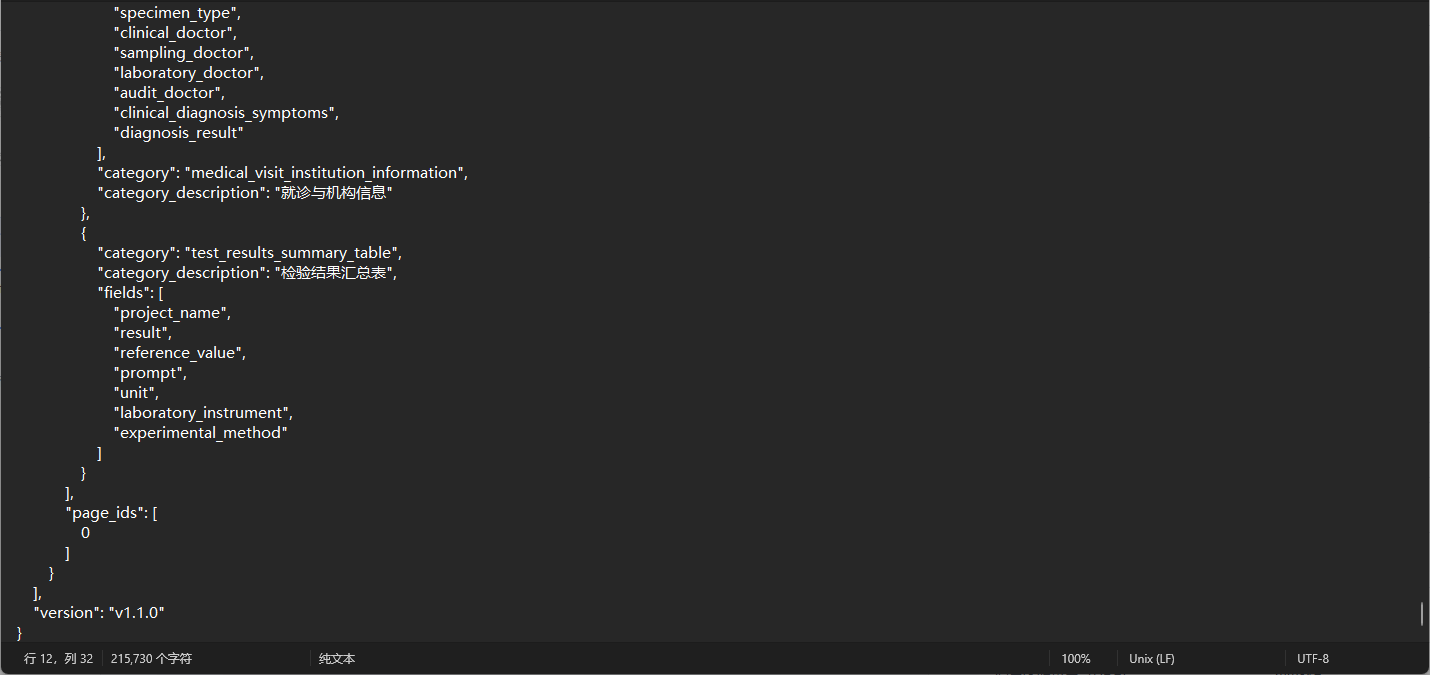Place cursor on the "version": "v1.1.0" line
The image size is (1430, 675).
point(99,613)
